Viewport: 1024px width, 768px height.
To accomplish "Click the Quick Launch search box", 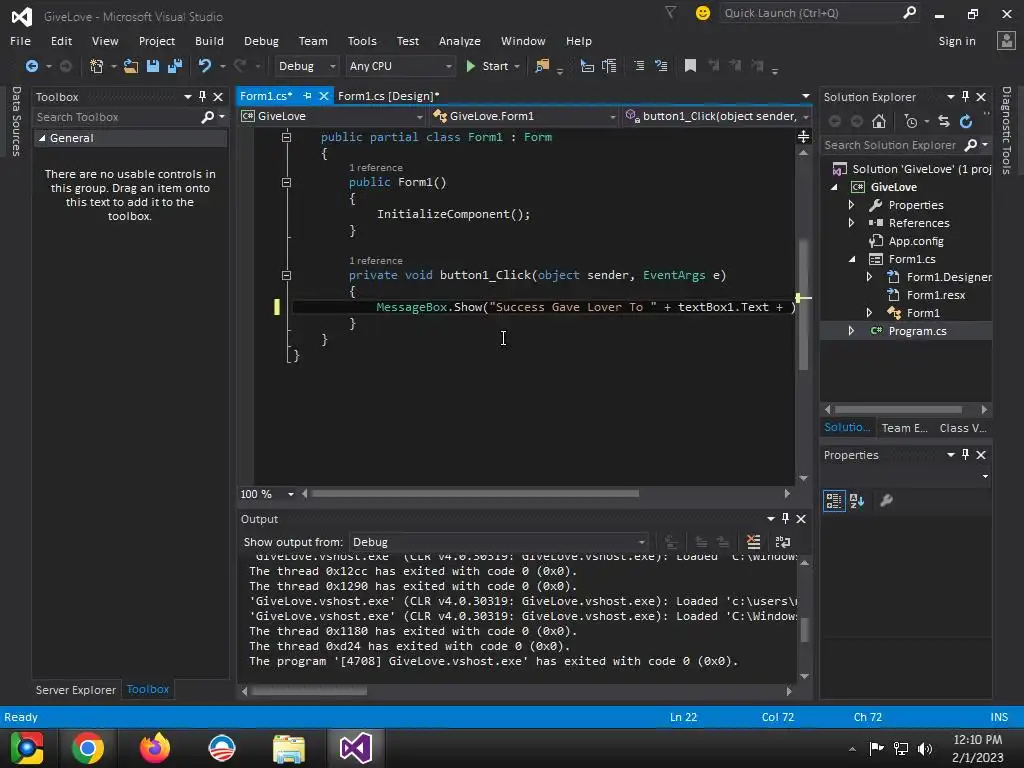I will [x=820, y=13].
